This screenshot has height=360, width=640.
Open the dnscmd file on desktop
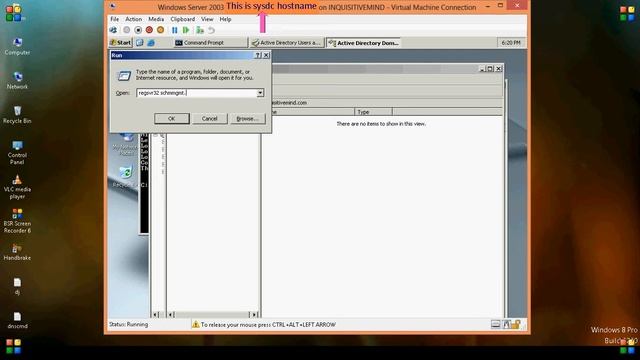click(17, 320)
